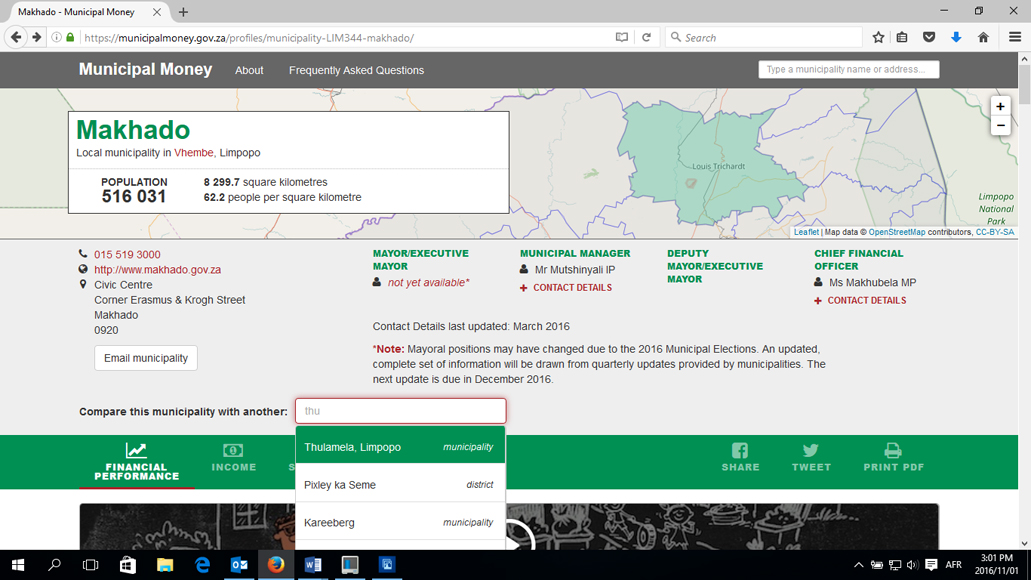Toggle reader view icon in the address bar
The image size is (1031, 580).
(621, 37)
